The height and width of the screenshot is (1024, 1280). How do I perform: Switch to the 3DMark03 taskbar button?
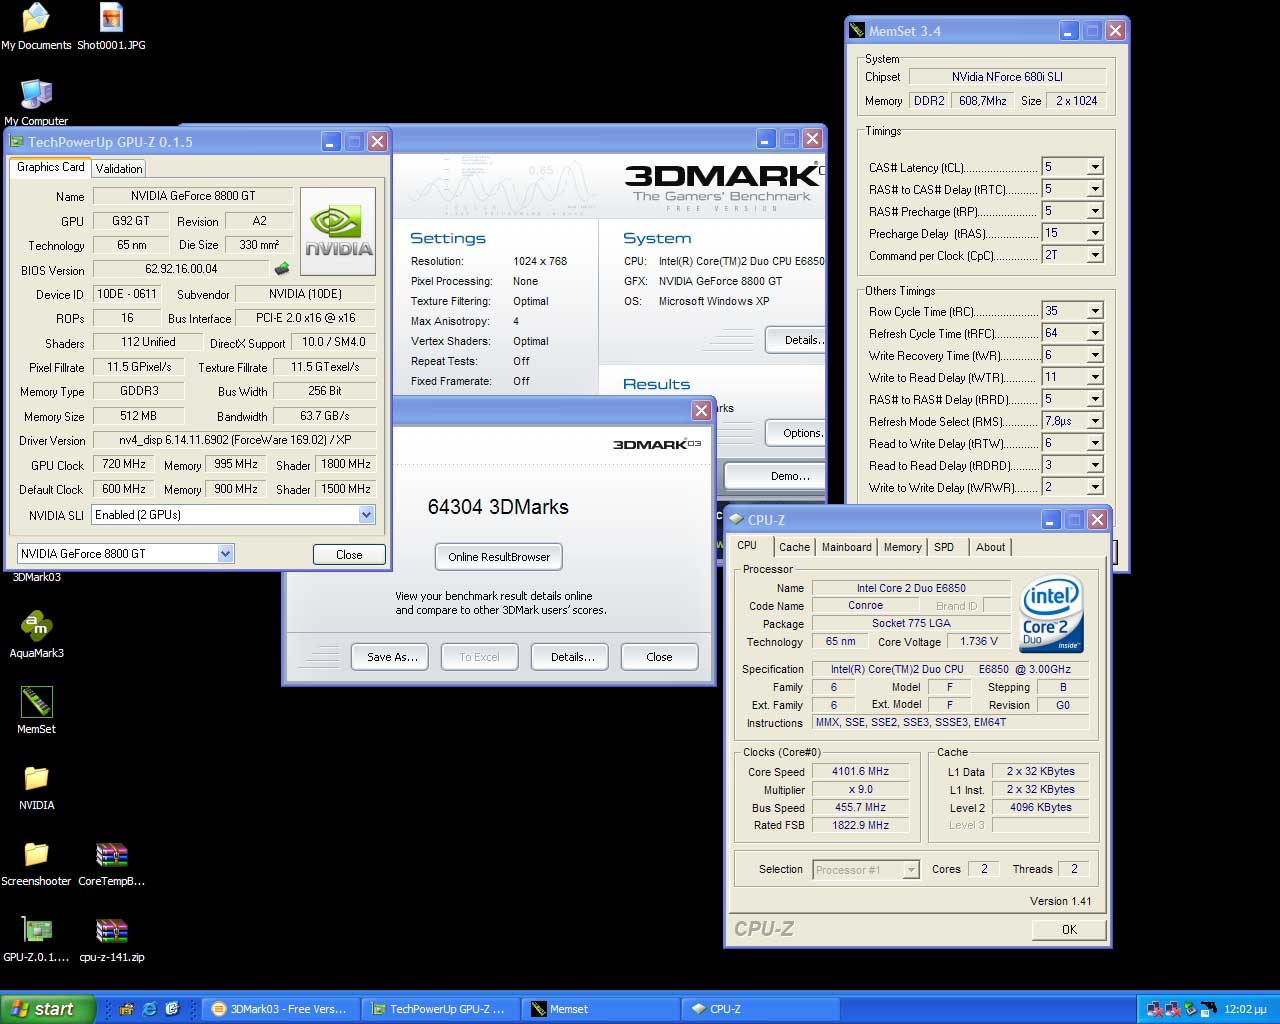(x=281, y=1009)
